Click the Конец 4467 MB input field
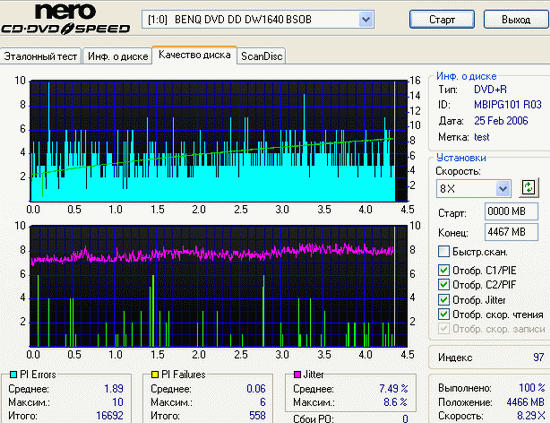Screen dimensions: 550x423 [x=511, y=232]
